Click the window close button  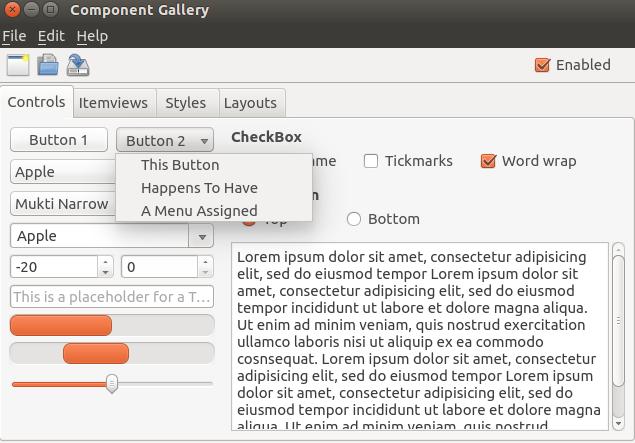(x=12, y=10)
